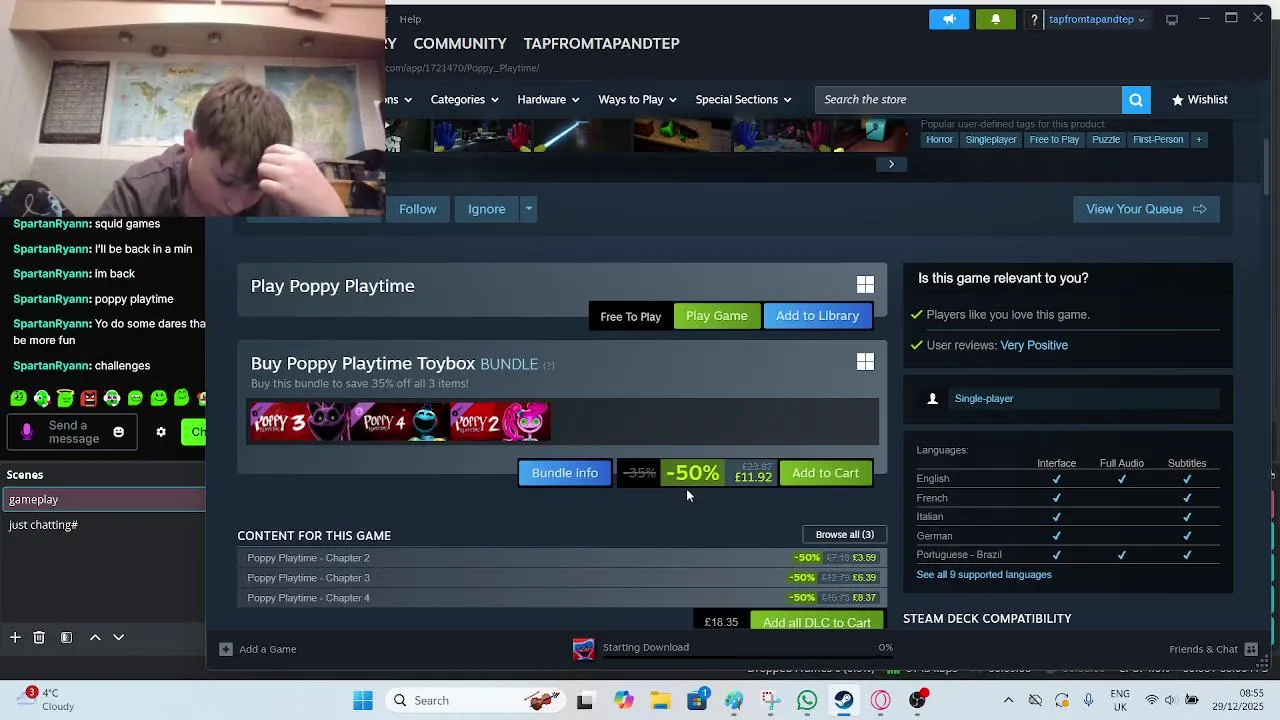The image size is (1280, 720).
Task: Click the Free to Play tag
Action: 1054,140
